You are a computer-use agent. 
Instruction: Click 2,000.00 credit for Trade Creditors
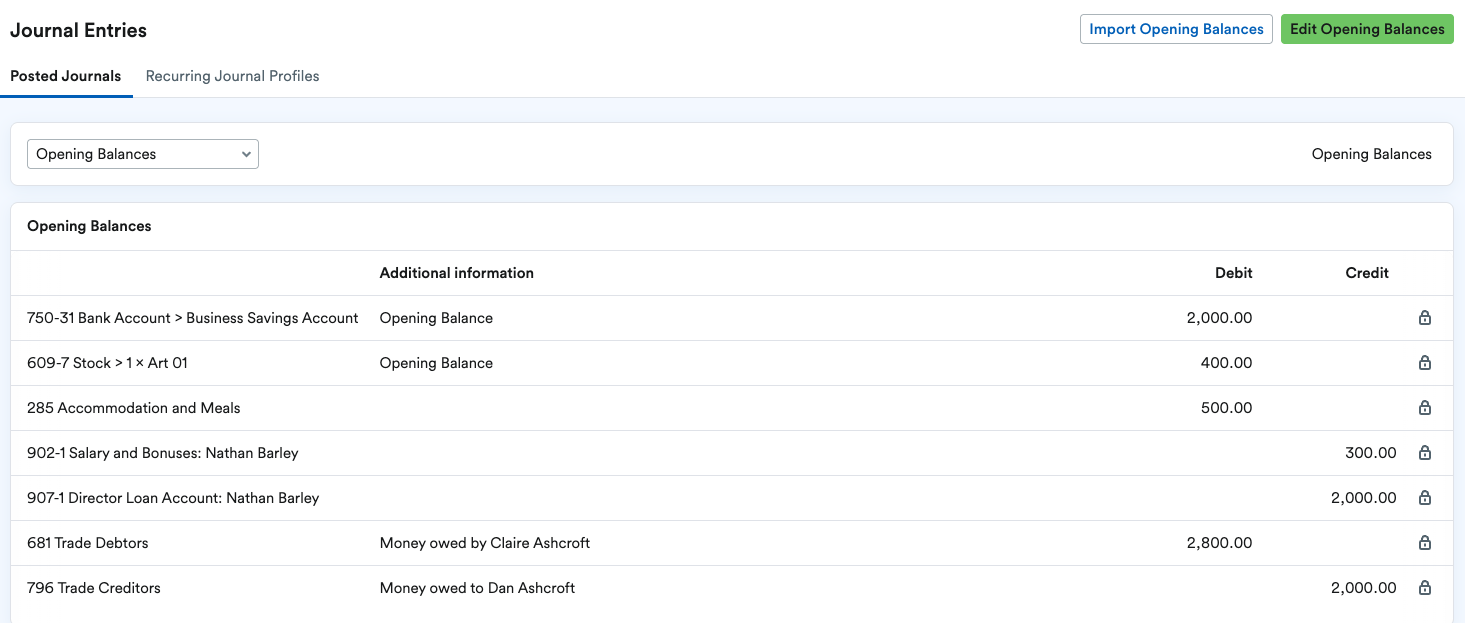click(x=1364, y=588)
